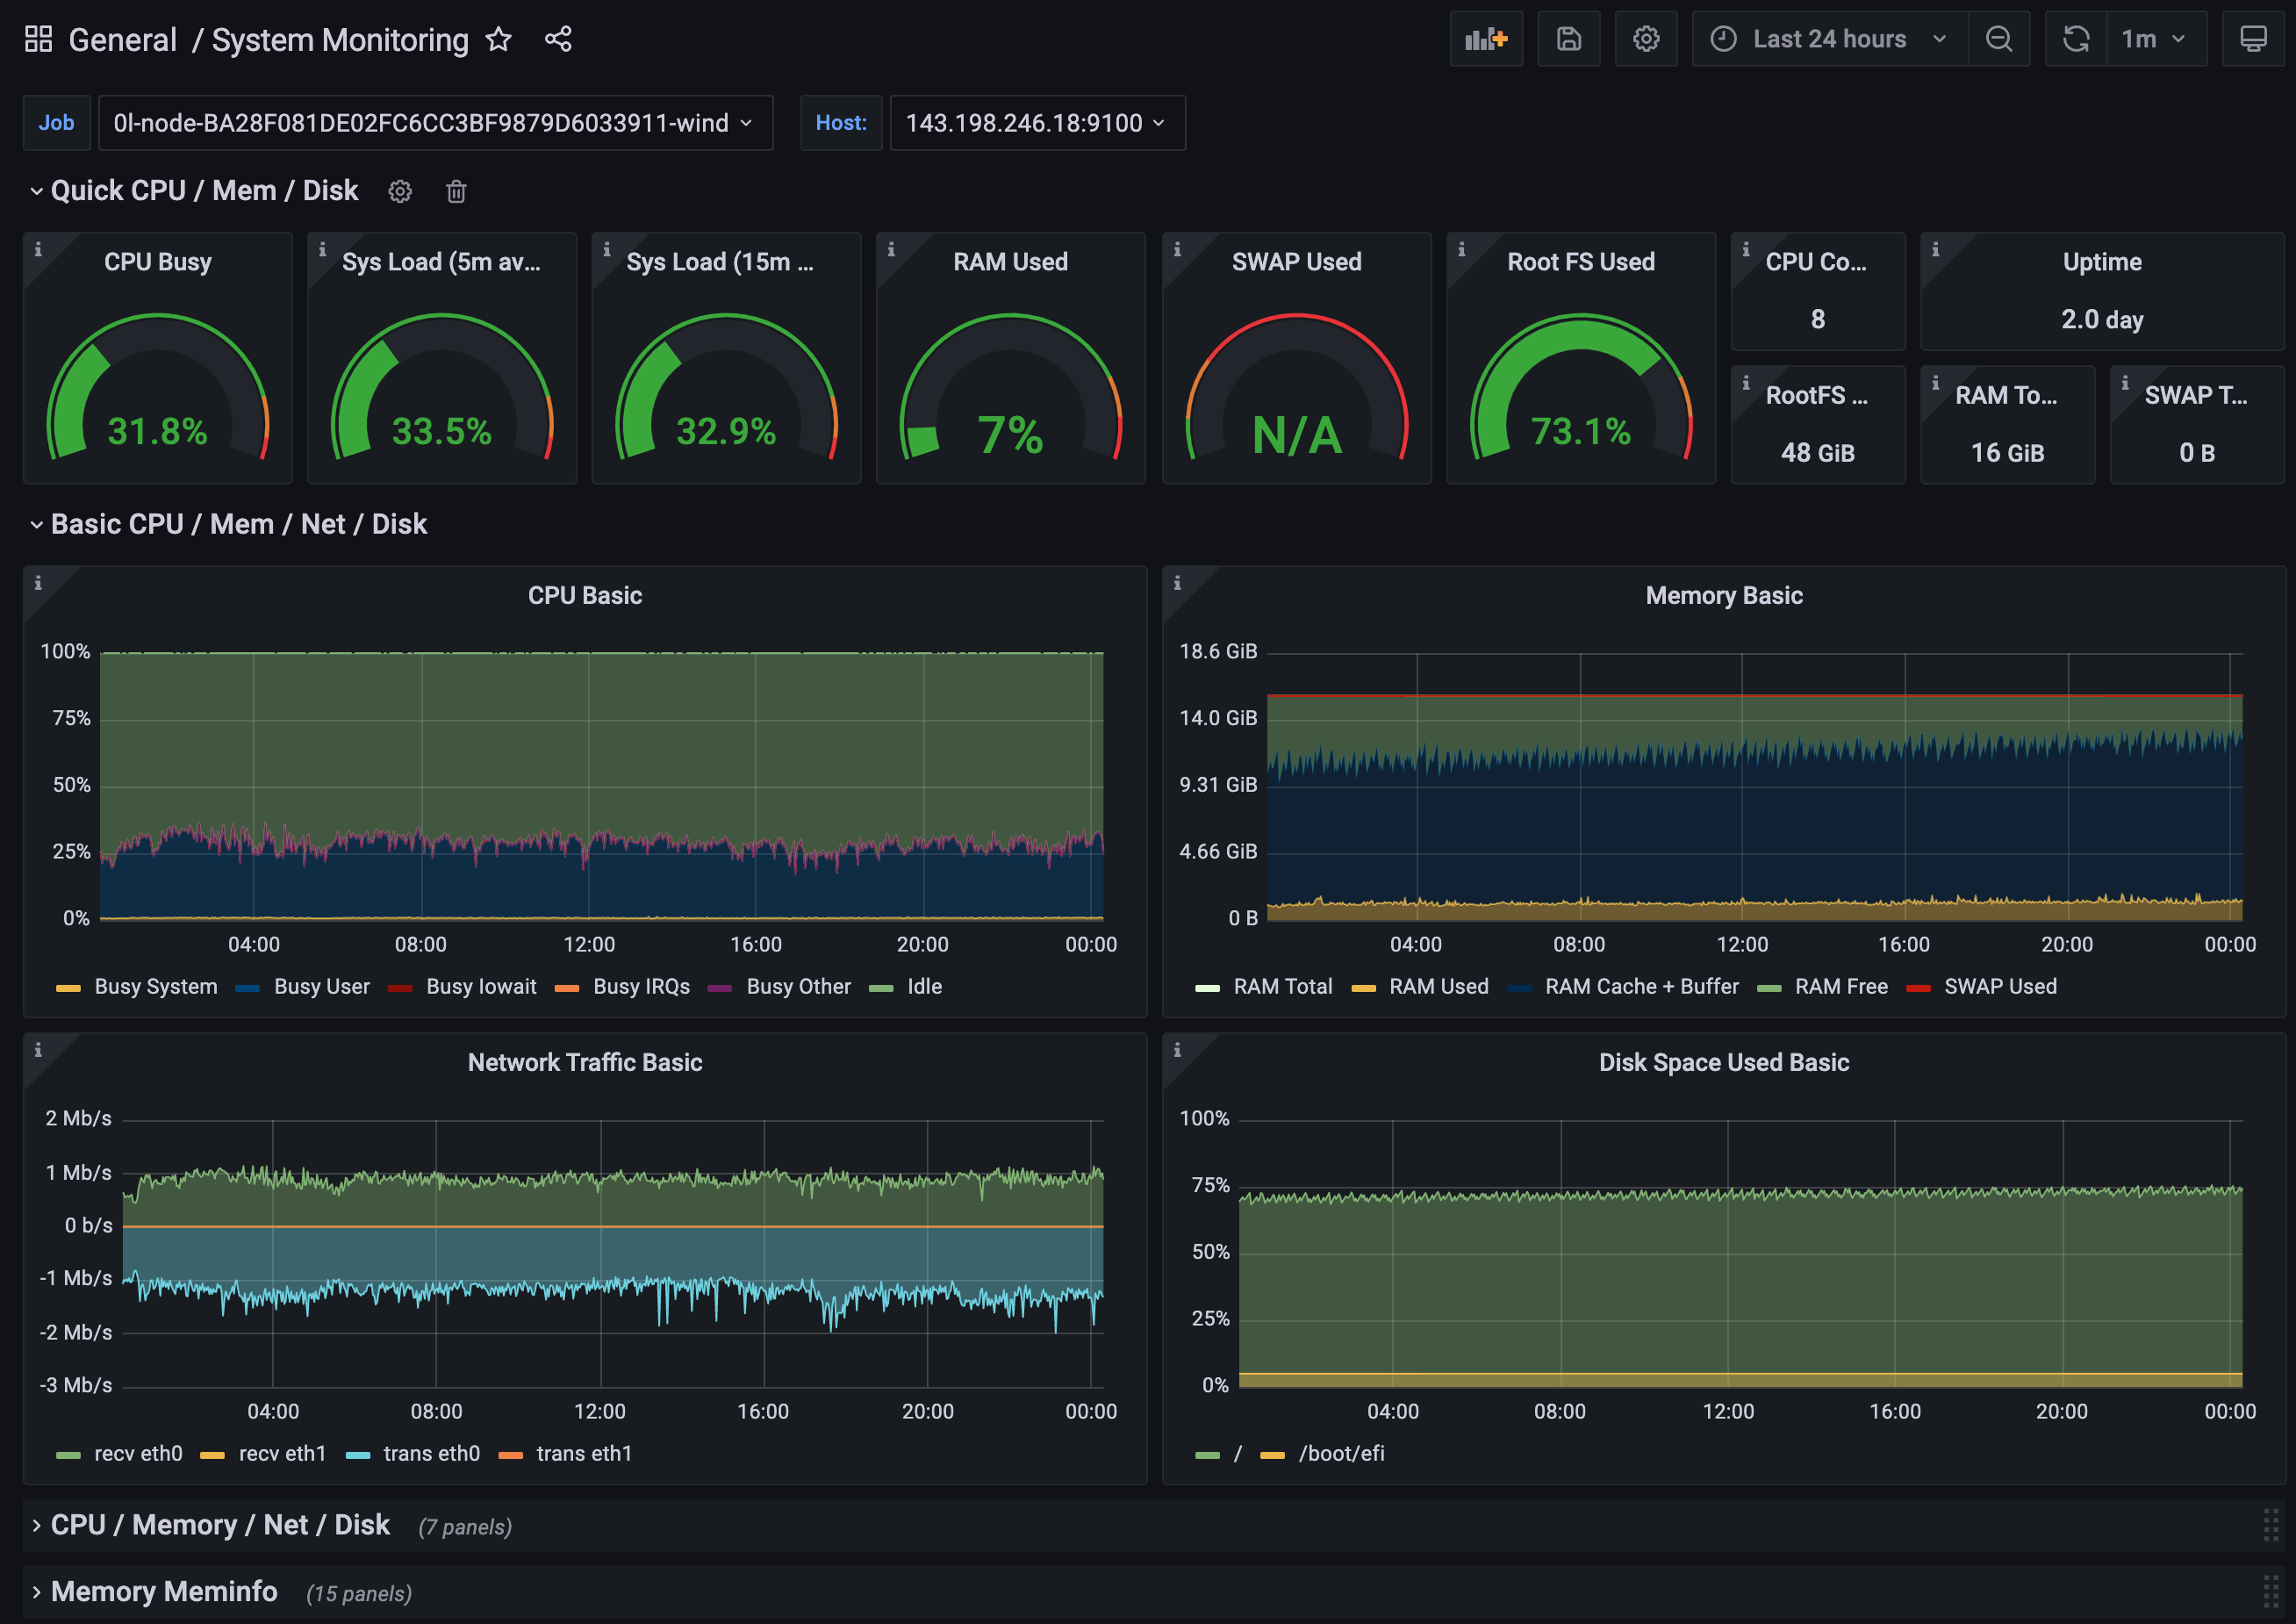
Task: Click the save dashboard icon
Action: coord(1568,37)
